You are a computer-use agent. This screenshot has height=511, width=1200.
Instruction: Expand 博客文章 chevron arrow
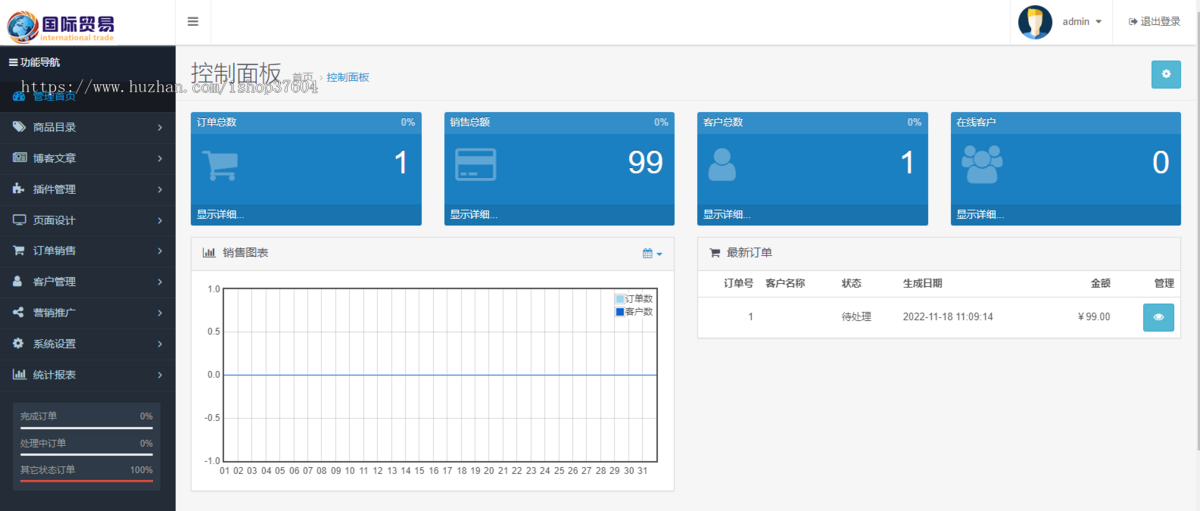160,158
